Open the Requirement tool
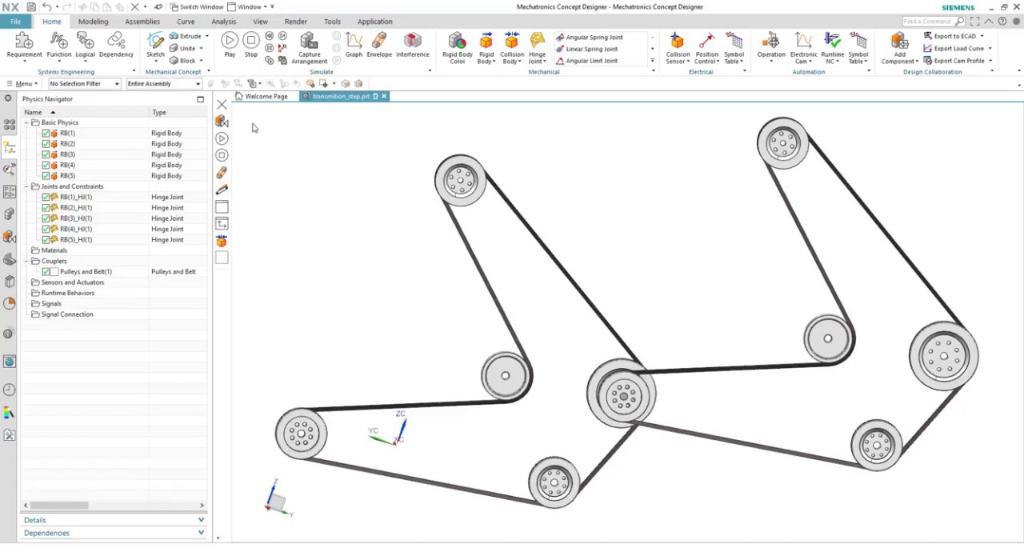The width and height of the screenshot is (1024, 552). 24,46
